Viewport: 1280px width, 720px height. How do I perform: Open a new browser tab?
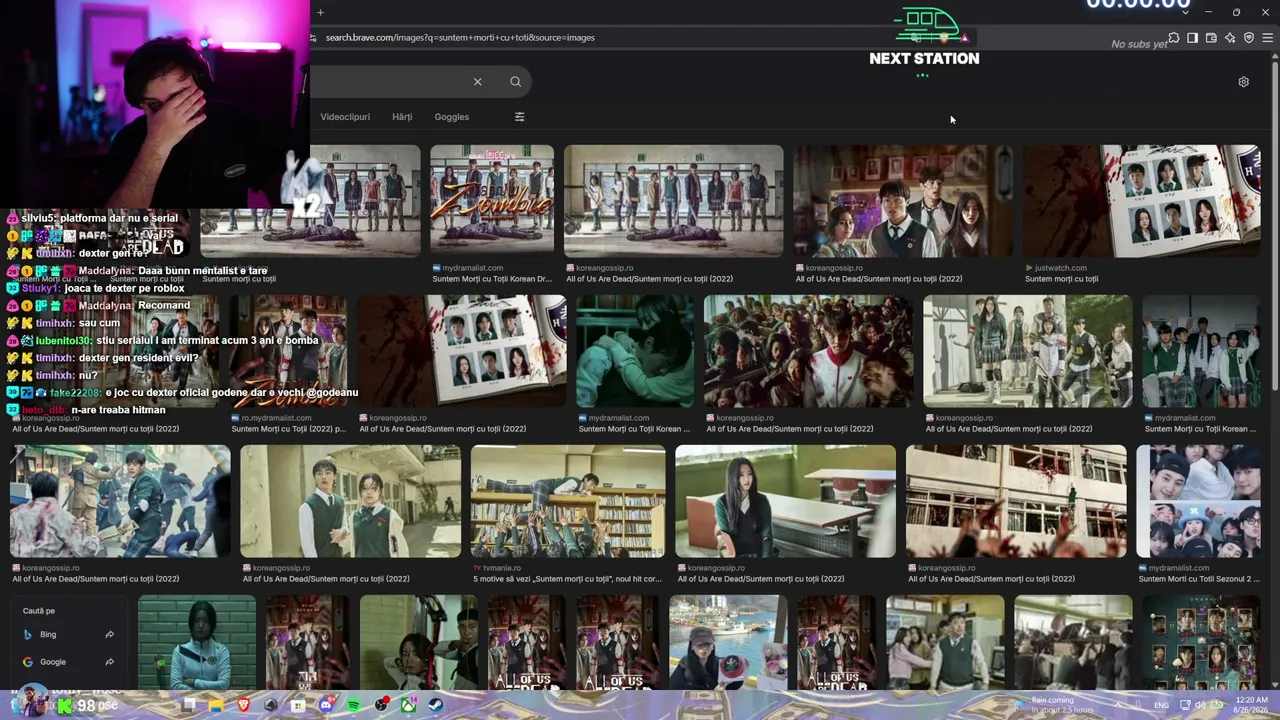point(320,12)
